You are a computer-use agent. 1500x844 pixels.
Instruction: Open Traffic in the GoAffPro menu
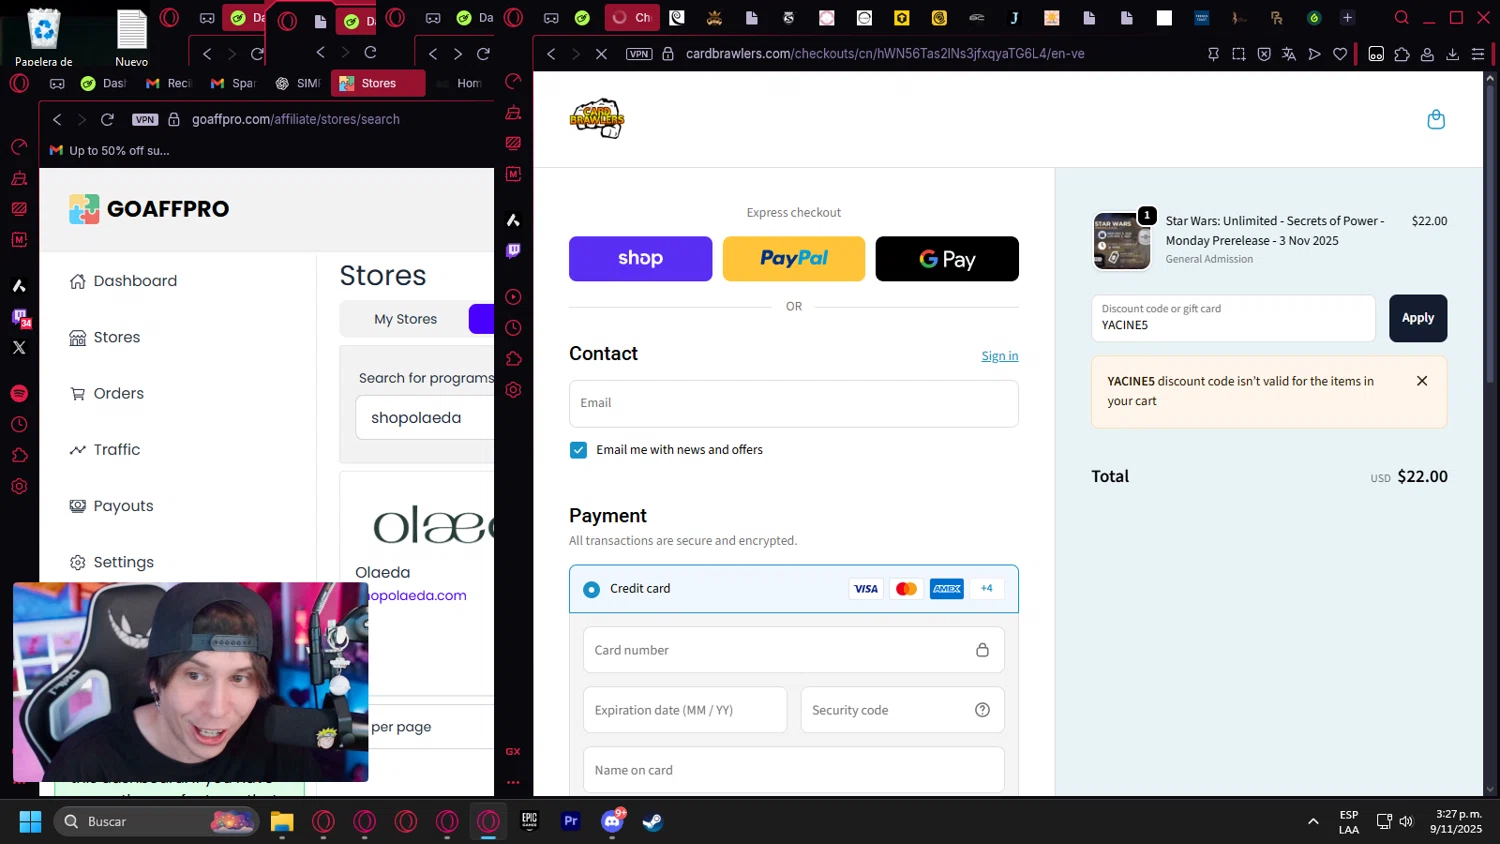click(104, 450)
